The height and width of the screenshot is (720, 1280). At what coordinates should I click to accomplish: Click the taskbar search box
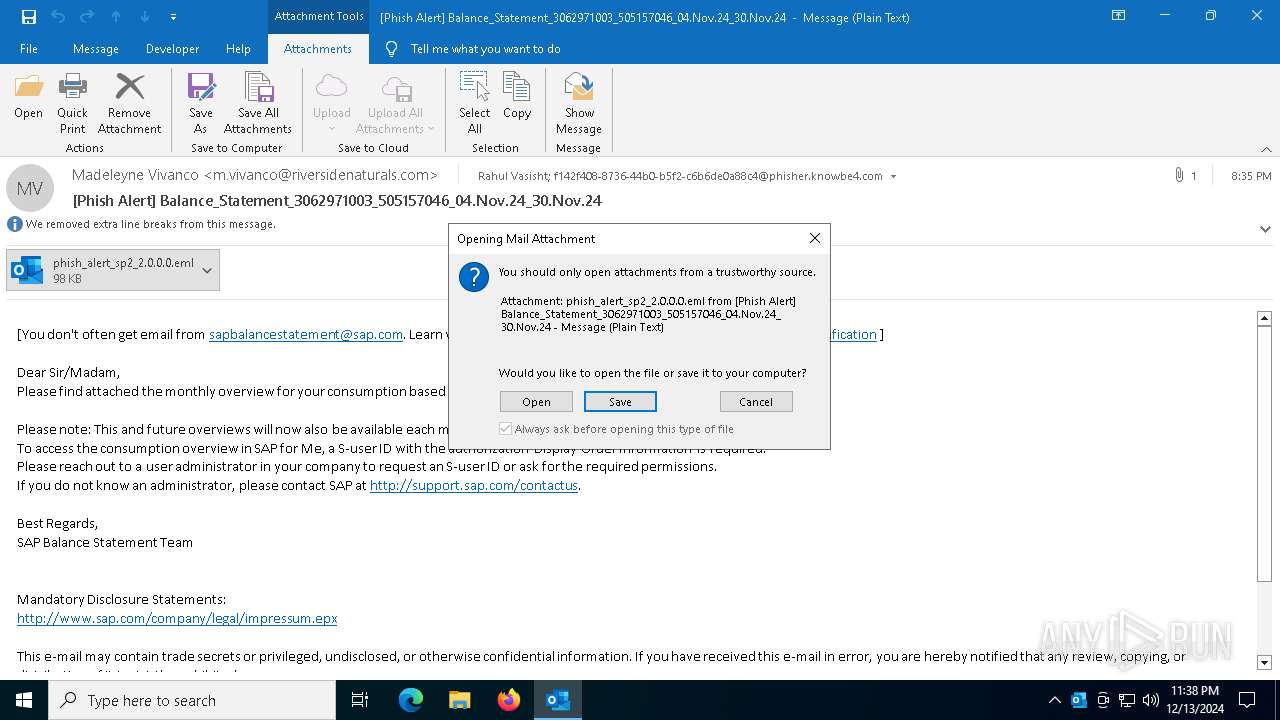tap(192, 700)
